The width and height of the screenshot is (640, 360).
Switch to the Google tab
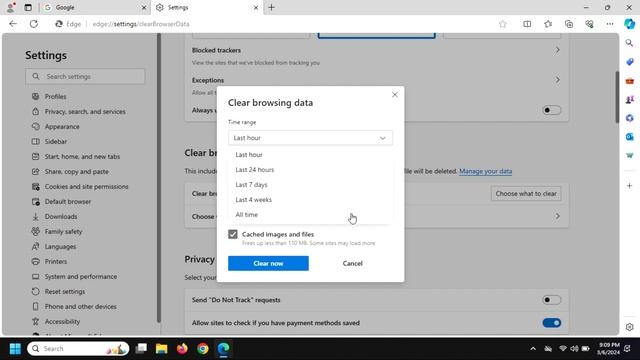click(x=94, y=7)
